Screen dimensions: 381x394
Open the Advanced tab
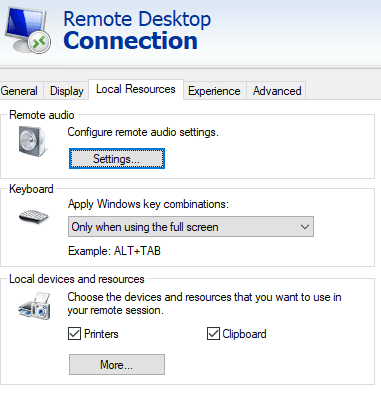277,91
